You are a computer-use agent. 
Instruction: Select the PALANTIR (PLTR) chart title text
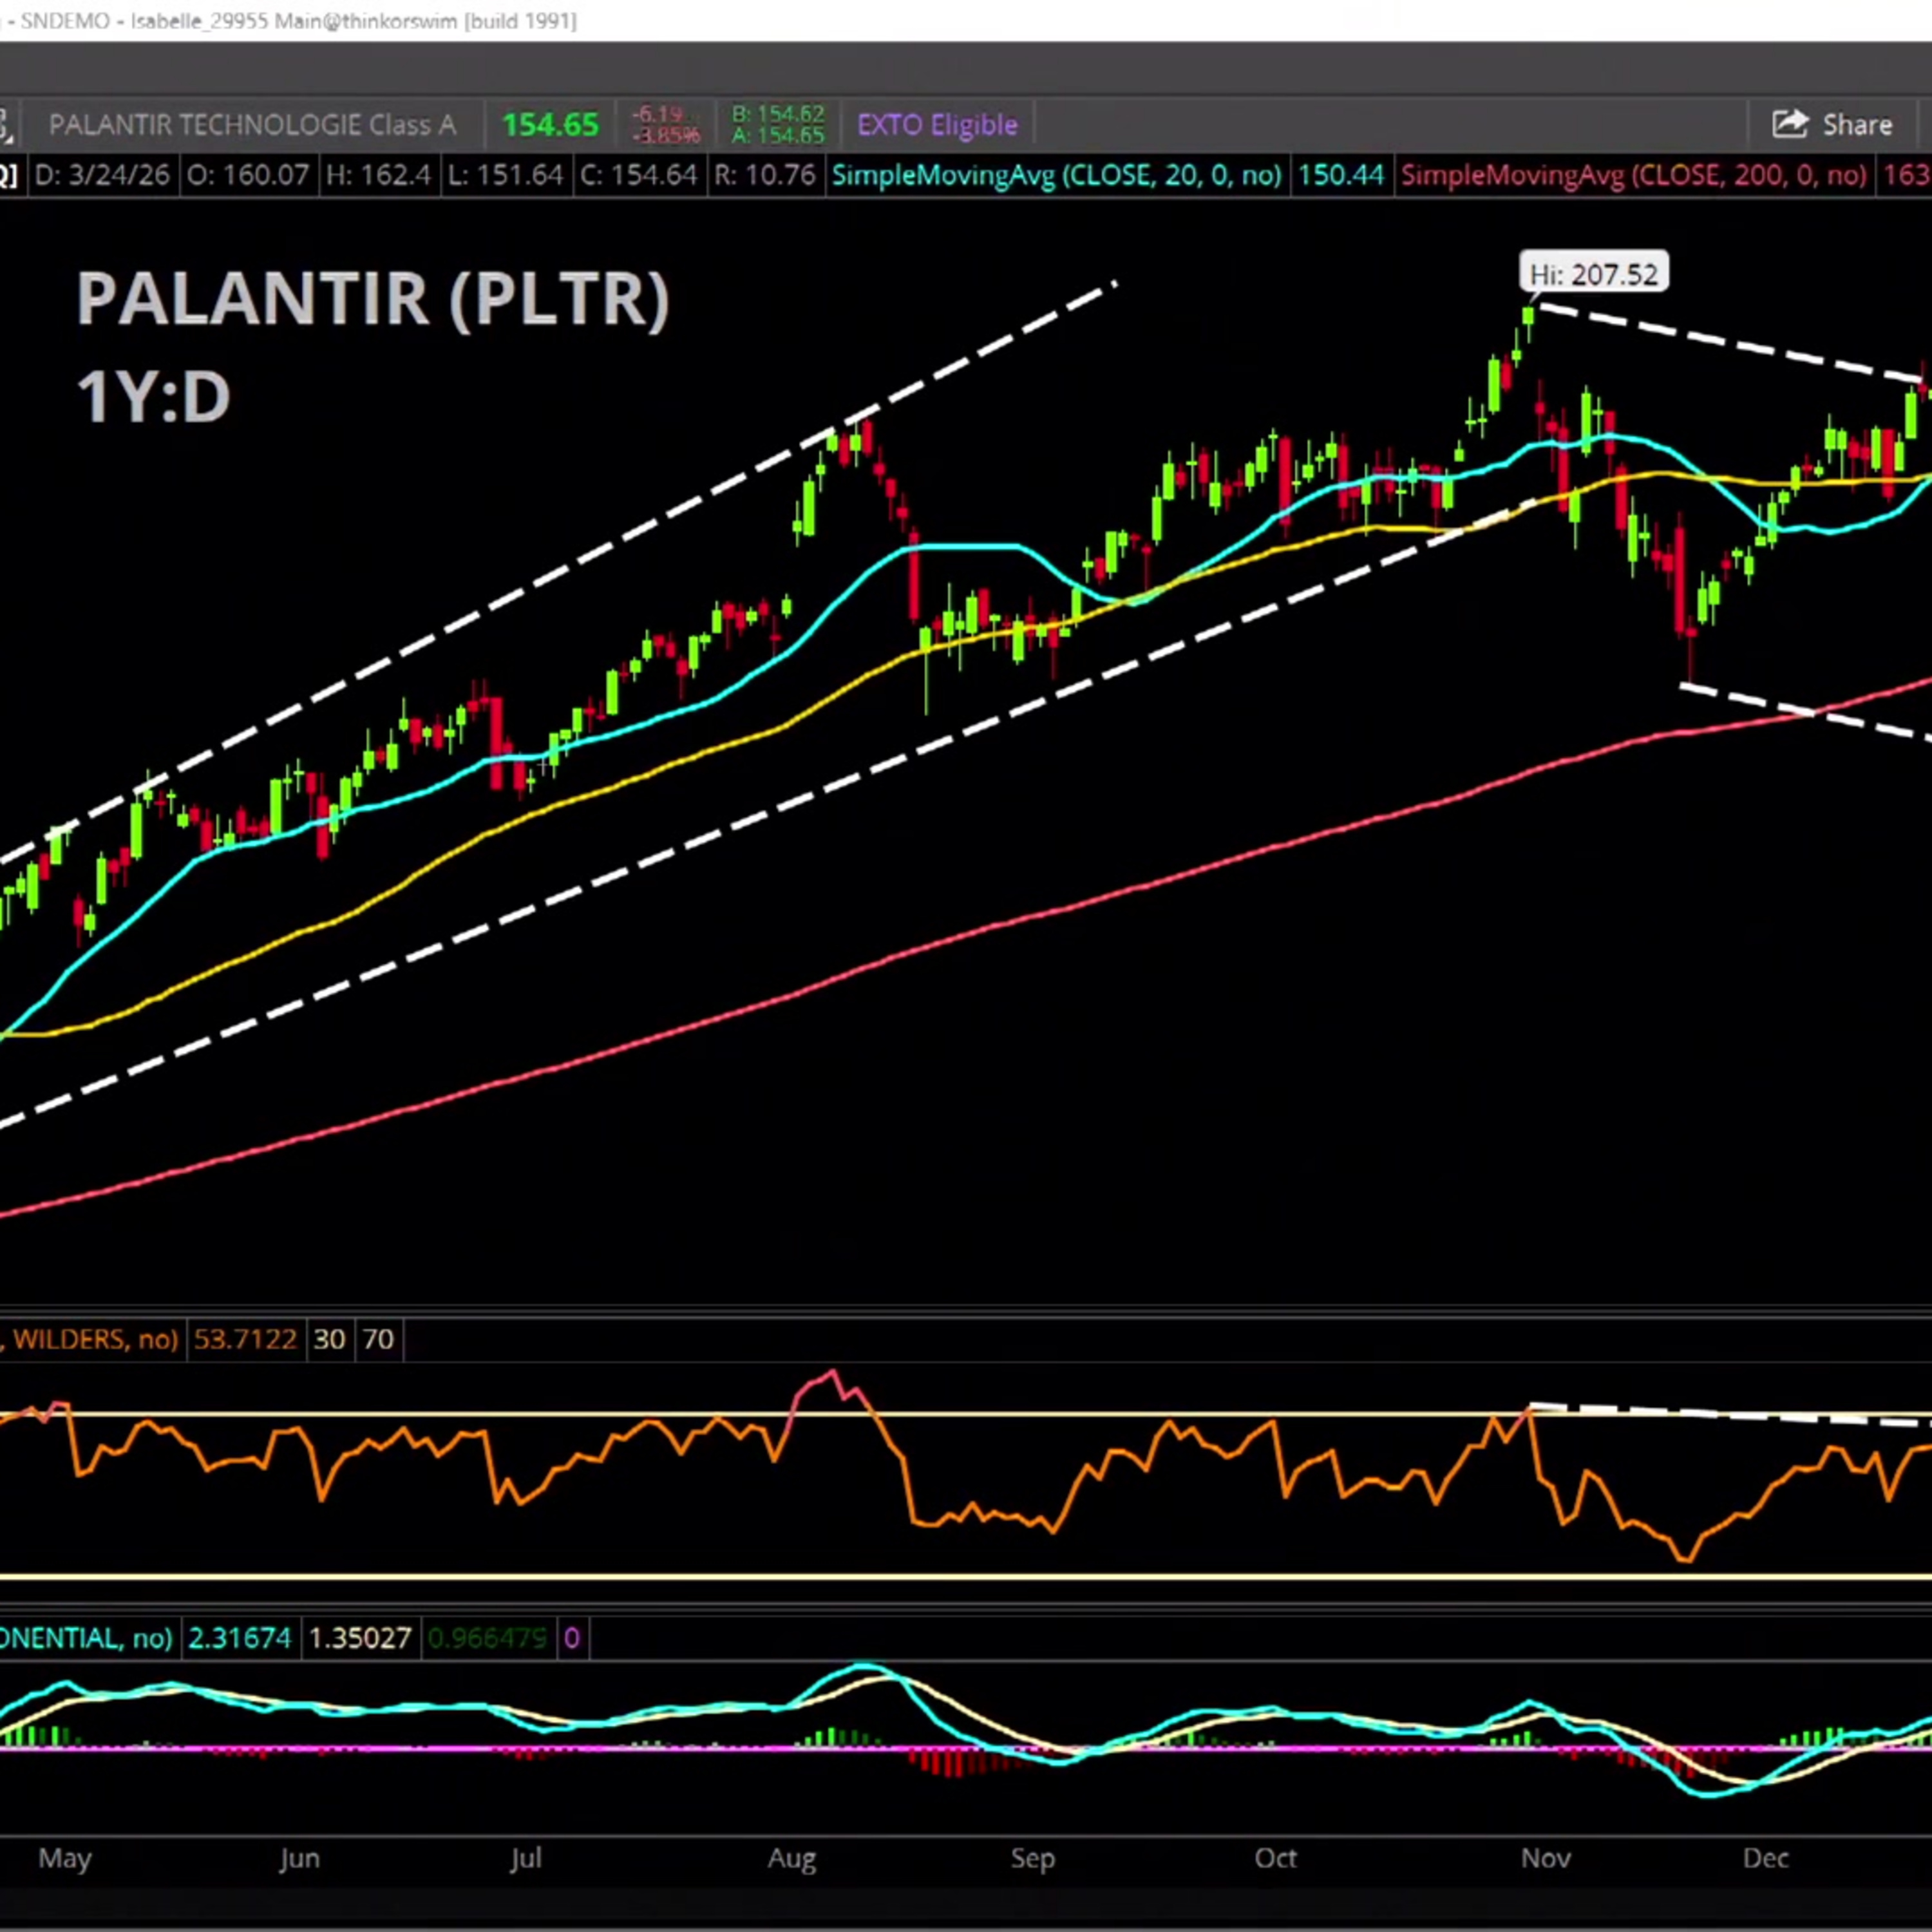(x=373, y=298)
